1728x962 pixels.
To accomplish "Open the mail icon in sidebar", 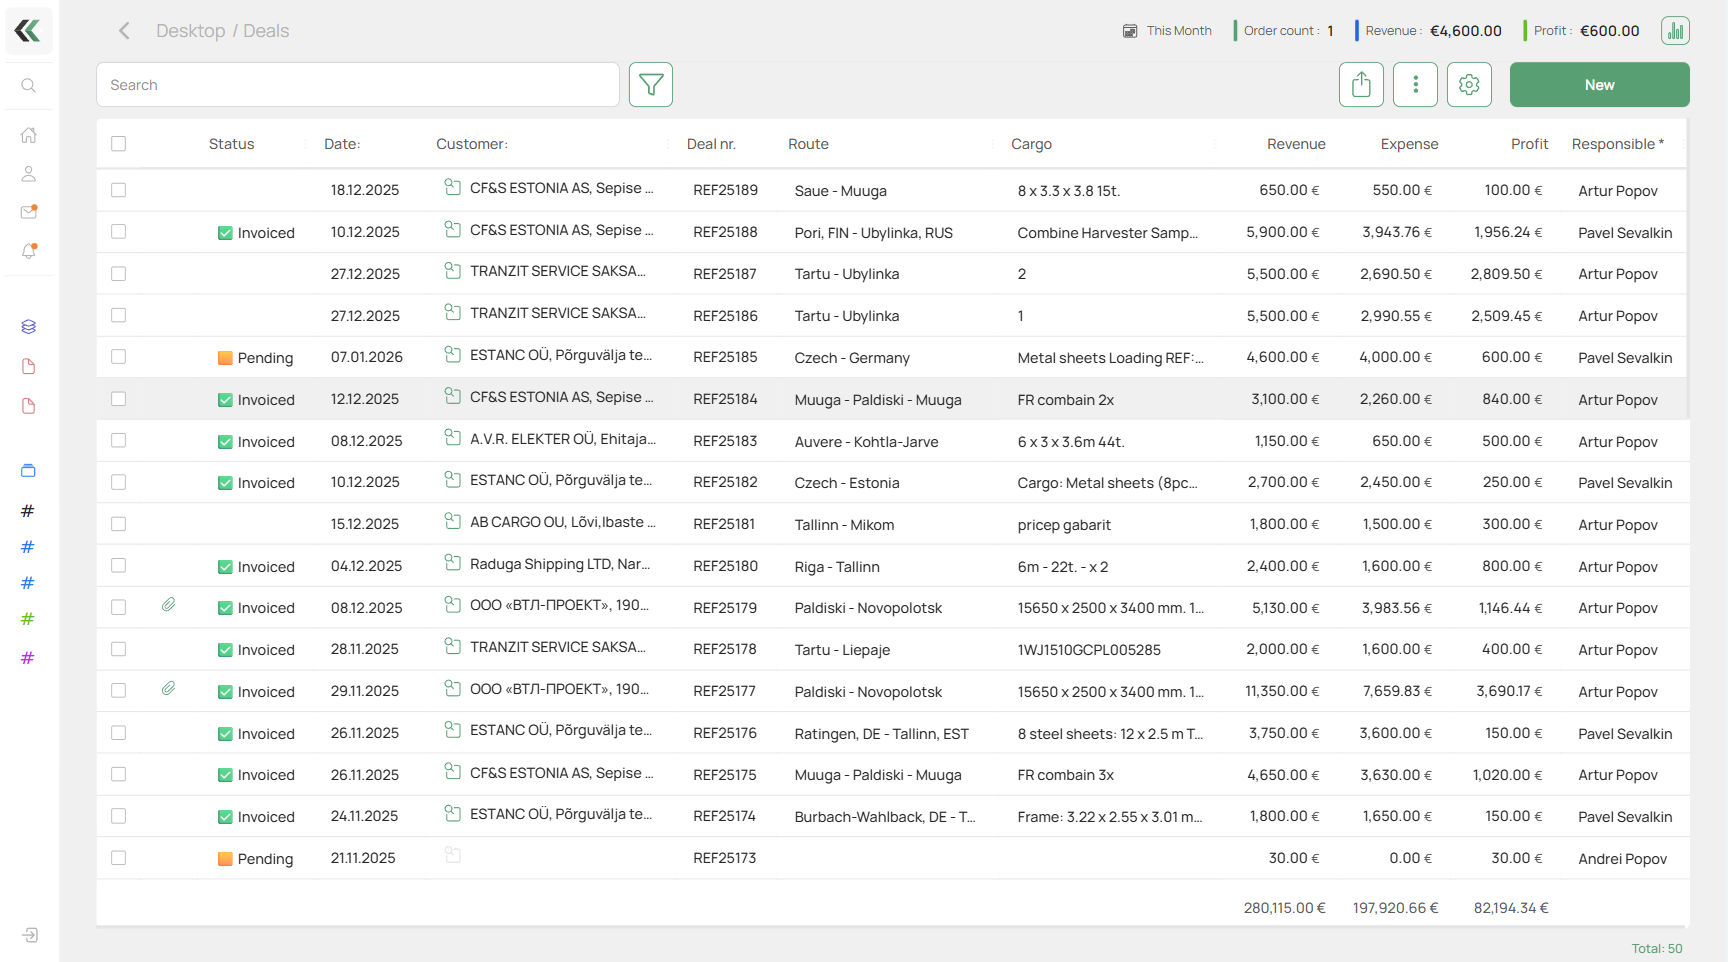I will (x=29, y=212).
